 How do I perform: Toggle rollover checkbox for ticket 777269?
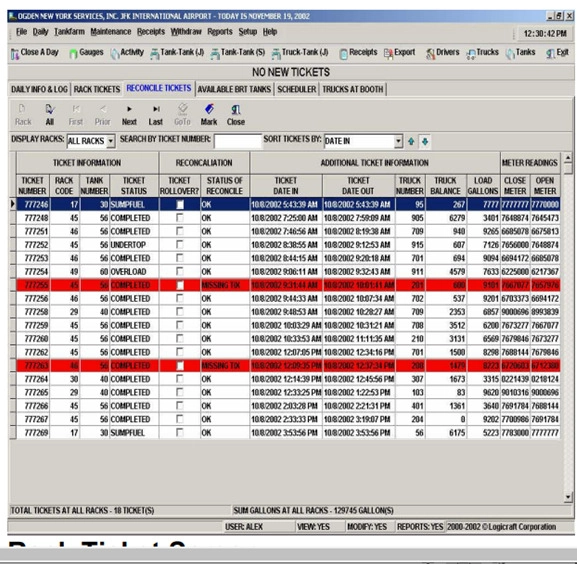(180, 433)
